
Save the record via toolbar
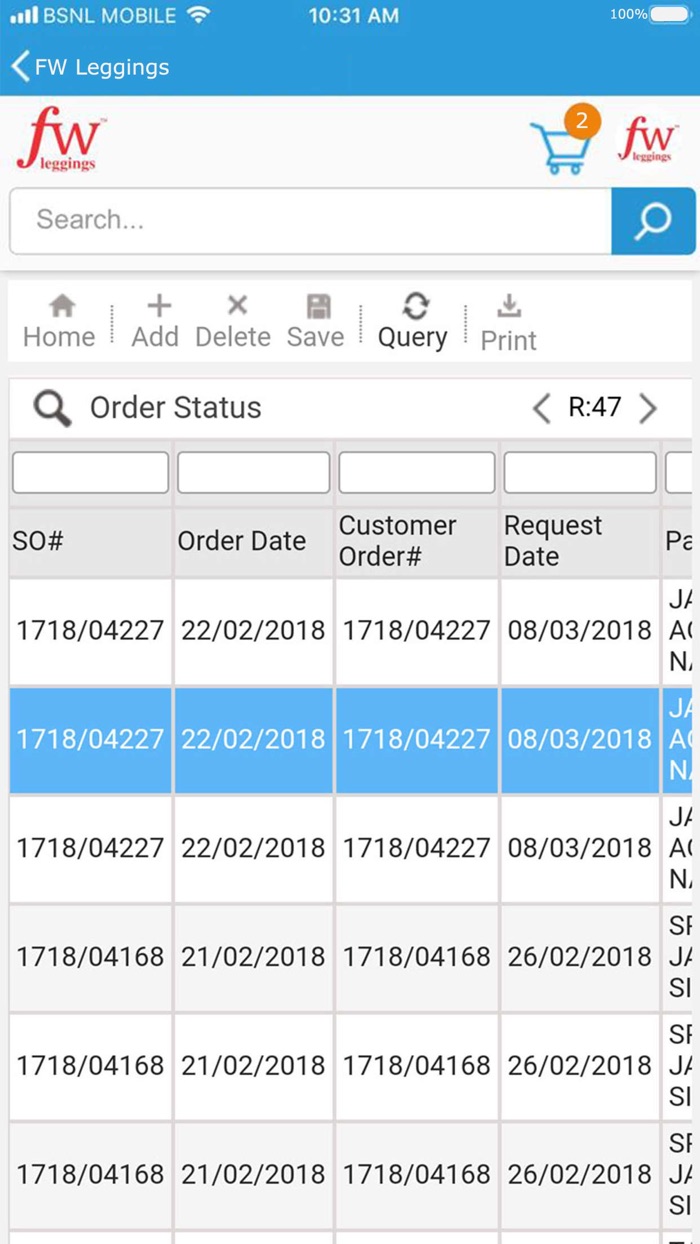[316, 323]
